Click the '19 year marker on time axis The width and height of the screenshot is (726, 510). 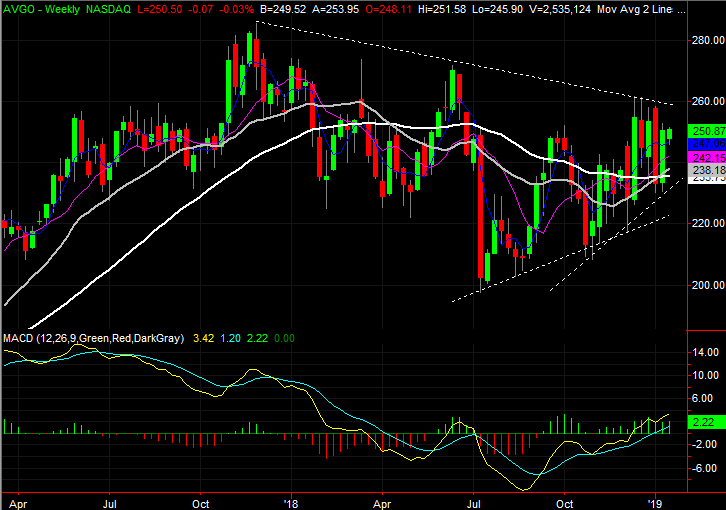pos(655,500)
